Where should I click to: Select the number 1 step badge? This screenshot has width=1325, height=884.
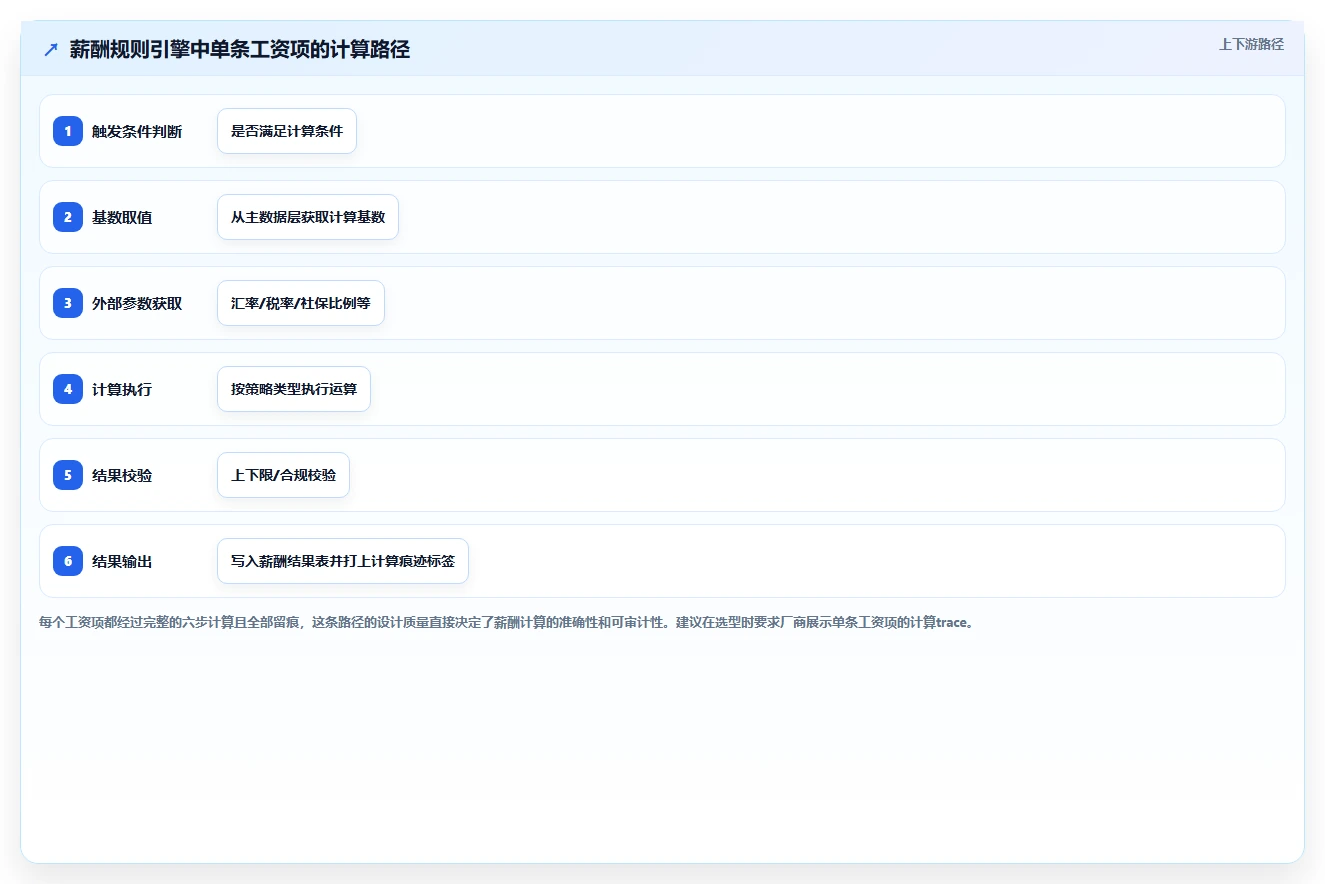68,131
